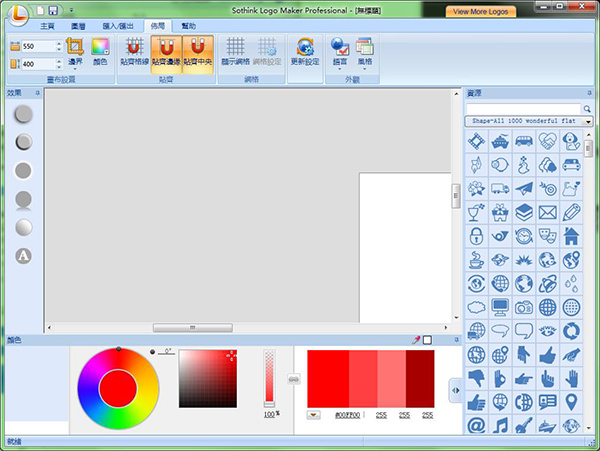The height and width of the screenshot is (451, 600).
Task: Open the canvas 顏色 color dropdown in the ribbon
Action: (x=100, y=52)
